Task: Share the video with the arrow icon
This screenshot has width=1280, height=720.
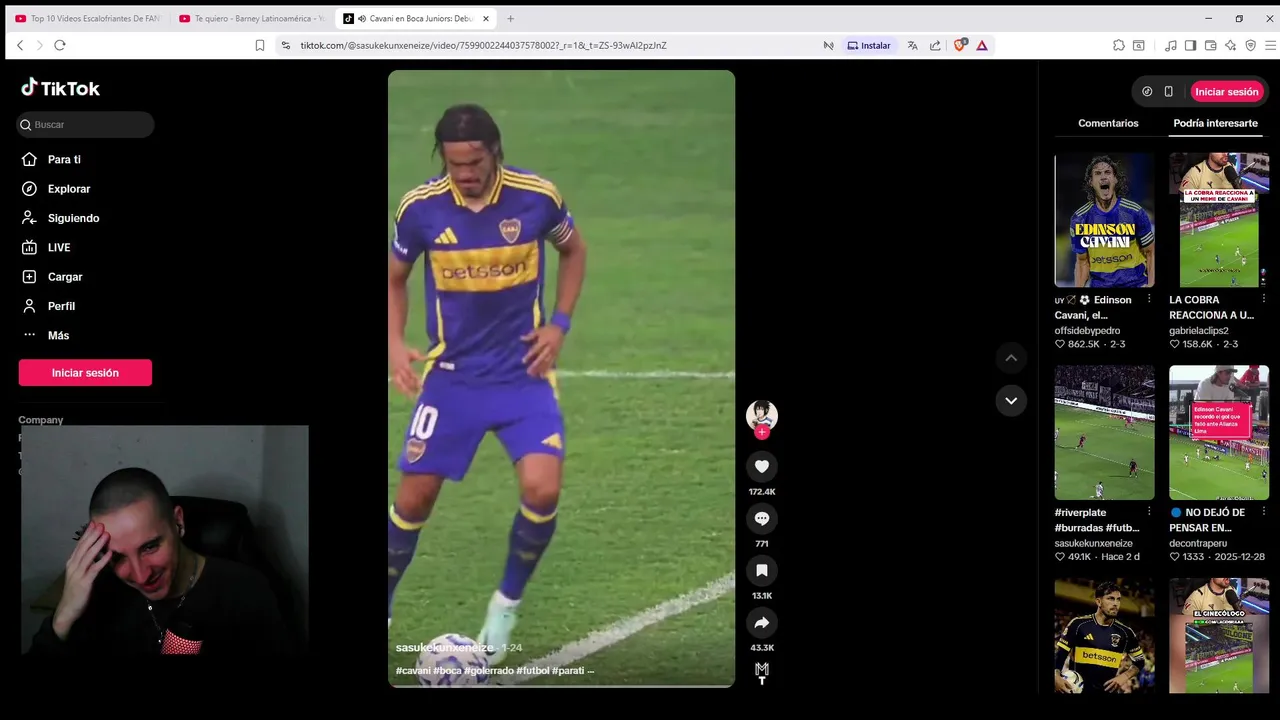Action: (x=761, y=622)
